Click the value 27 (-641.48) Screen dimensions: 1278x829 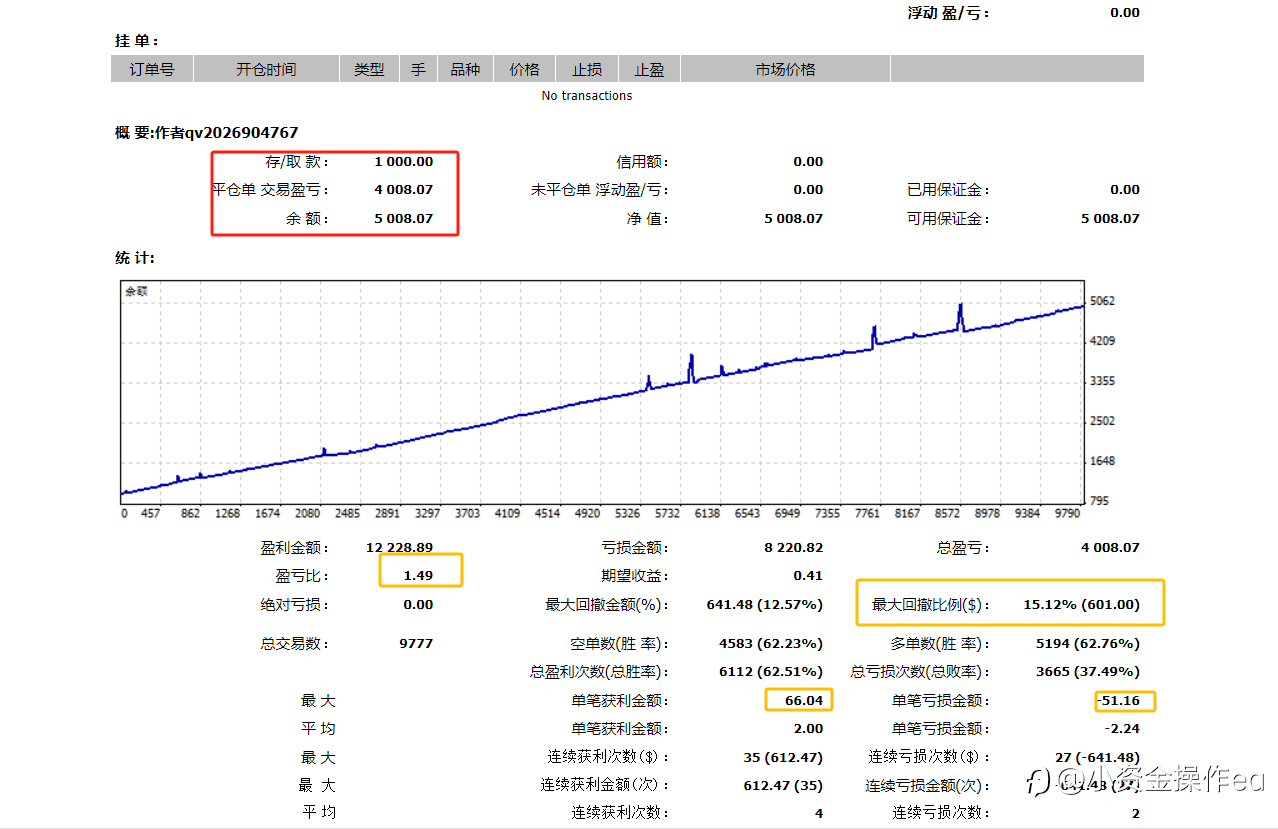[x=1097, y=757]
